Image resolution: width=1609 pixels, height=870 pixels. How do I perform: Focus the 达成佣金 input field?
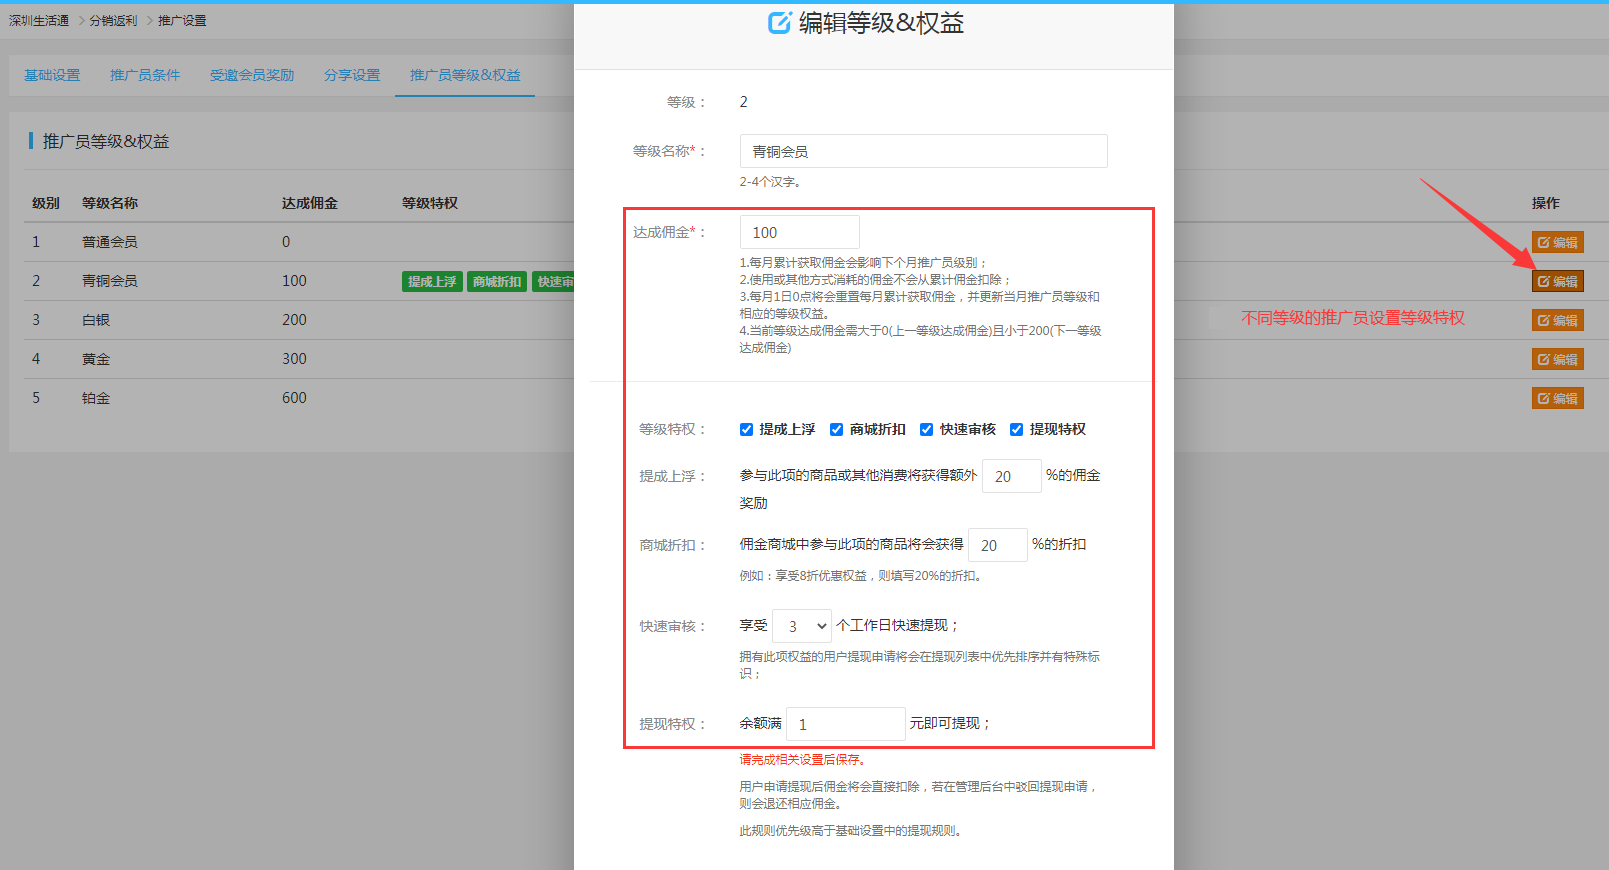pyautogui.click(x=799, y=232)
